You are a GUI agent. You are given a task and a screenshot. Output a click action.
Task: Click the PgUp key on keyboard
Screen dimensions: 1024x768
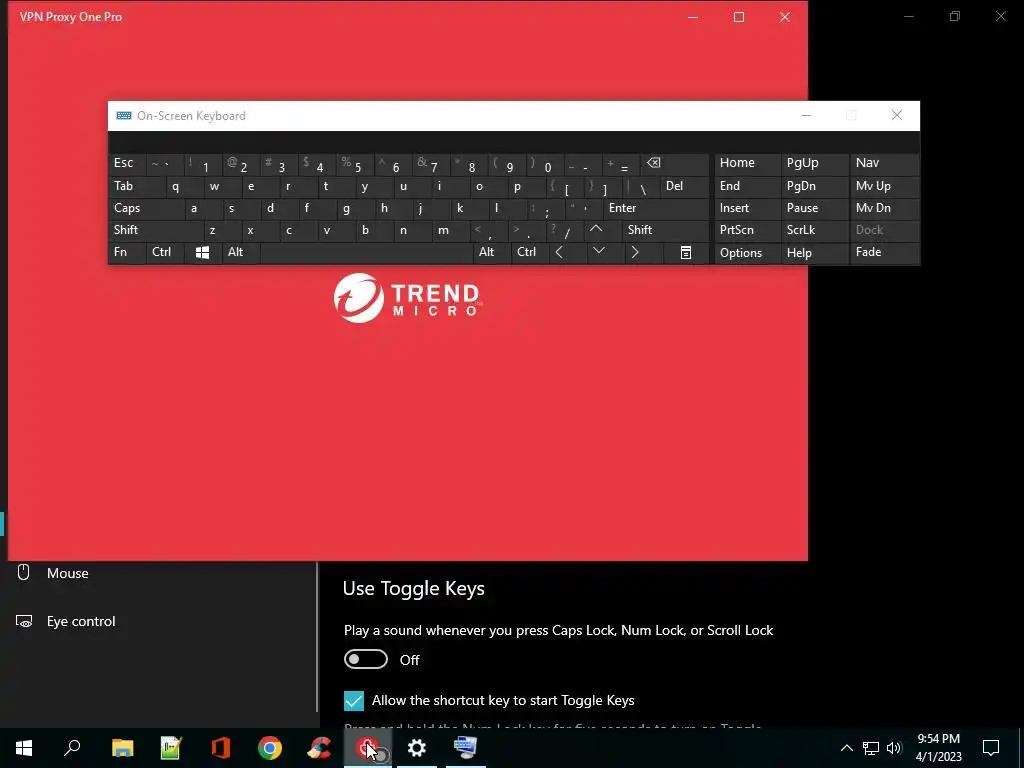(x=814, y=164)
